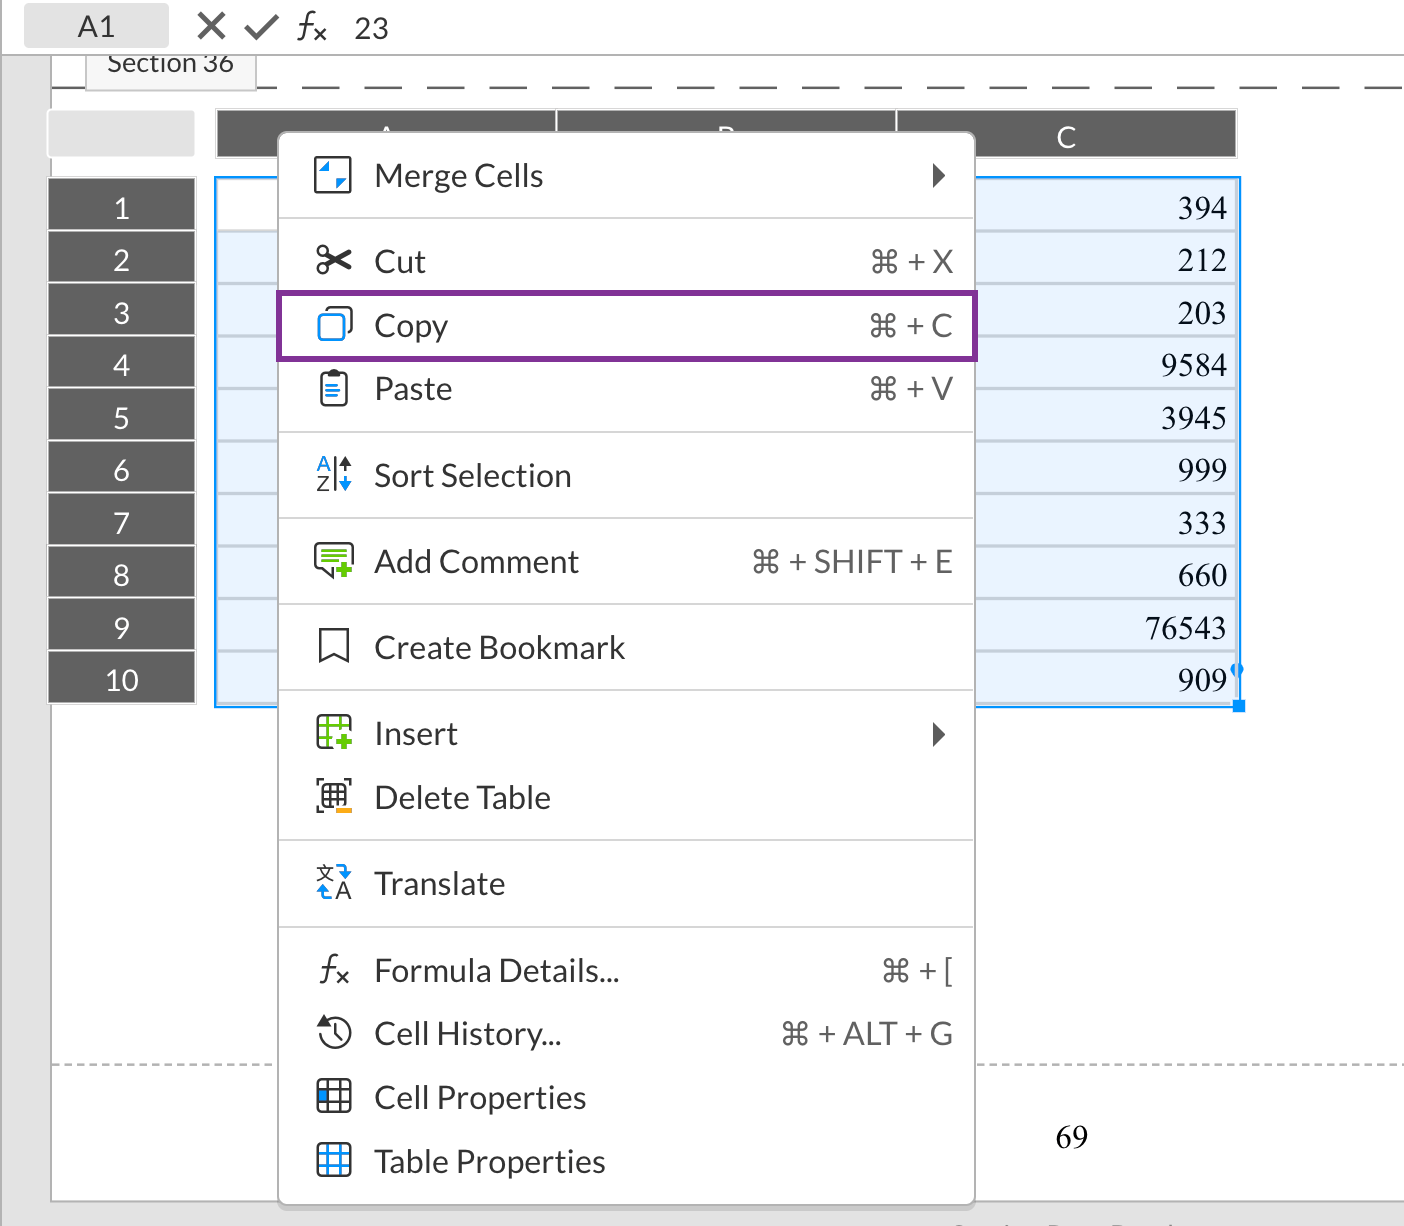
Task: Select row header 10
Action: 121,679
